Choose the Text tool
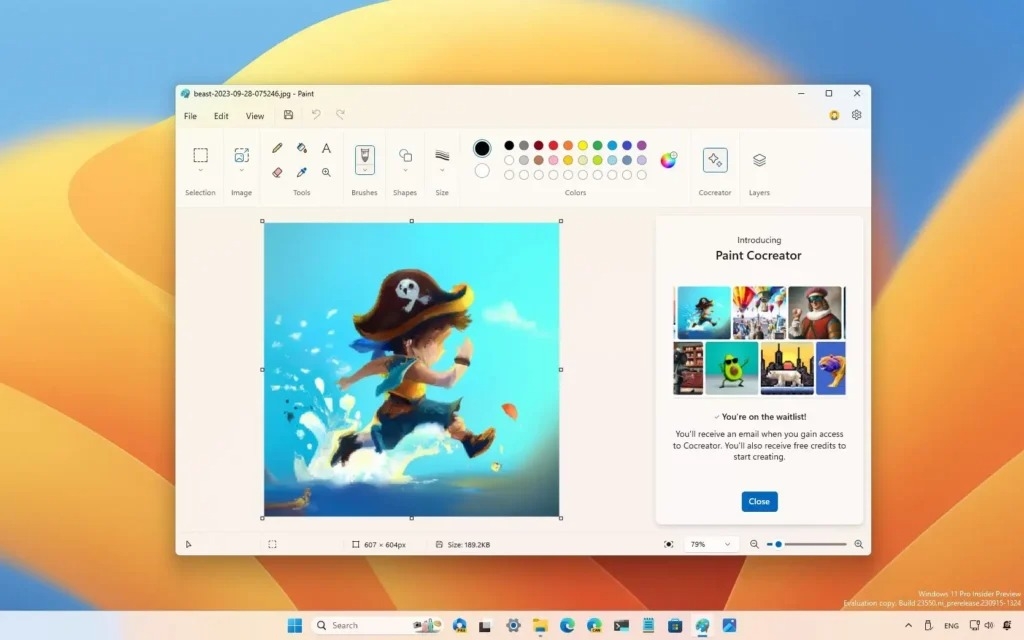This screenshot has width=1024, height=640. [326, 148]
